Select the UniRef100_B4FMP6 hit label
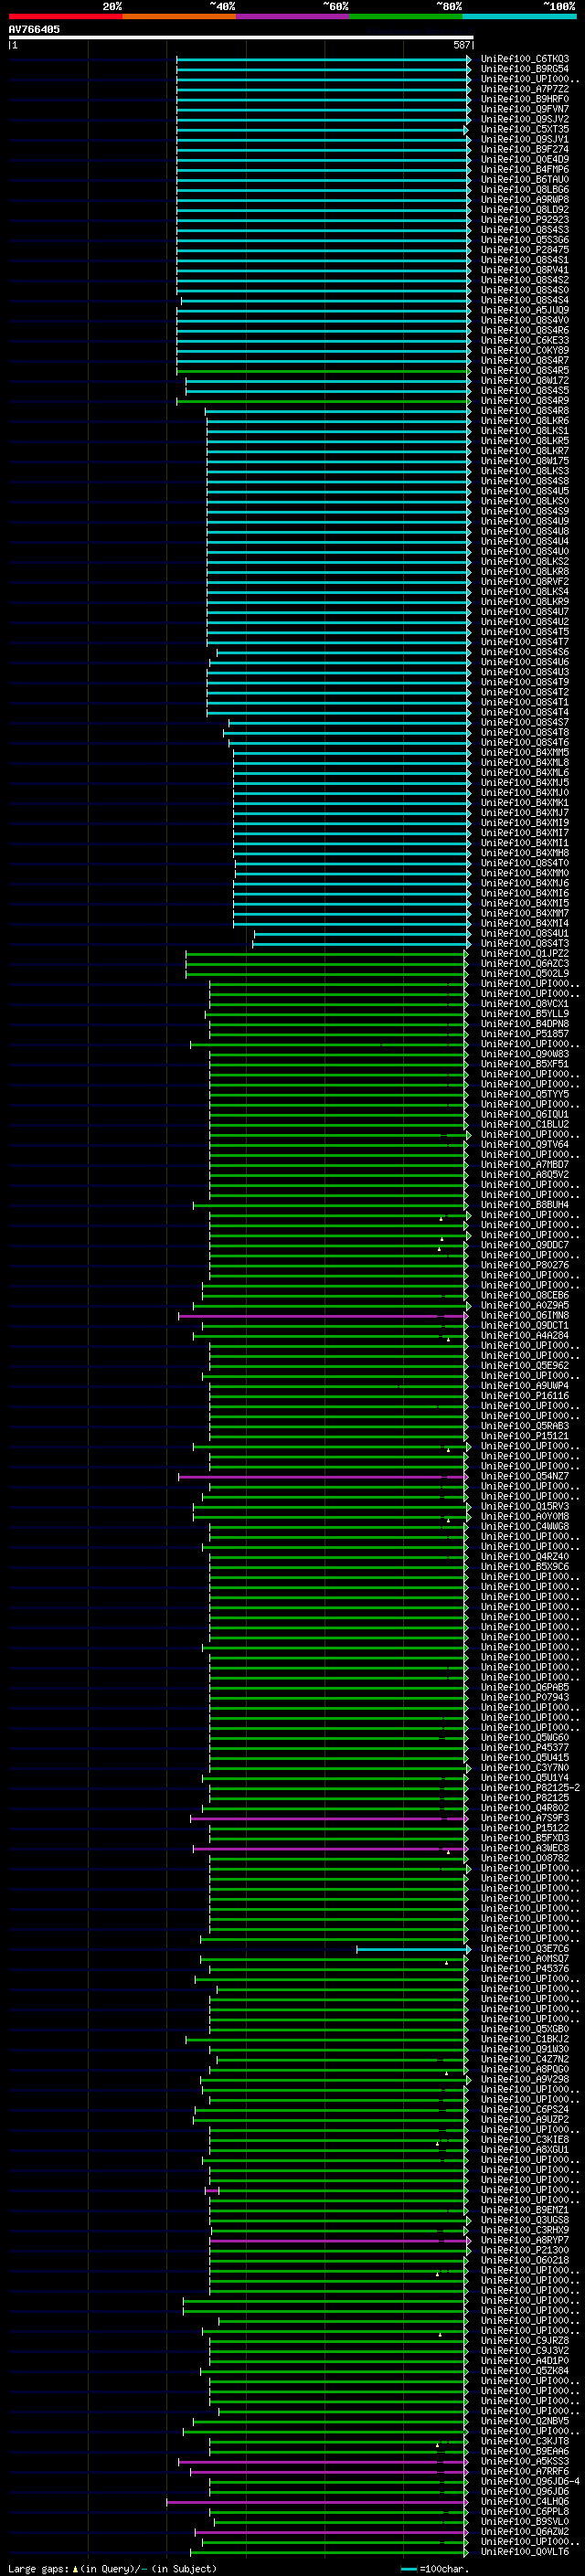This screenshot has width=585, height=2576. 525,169
